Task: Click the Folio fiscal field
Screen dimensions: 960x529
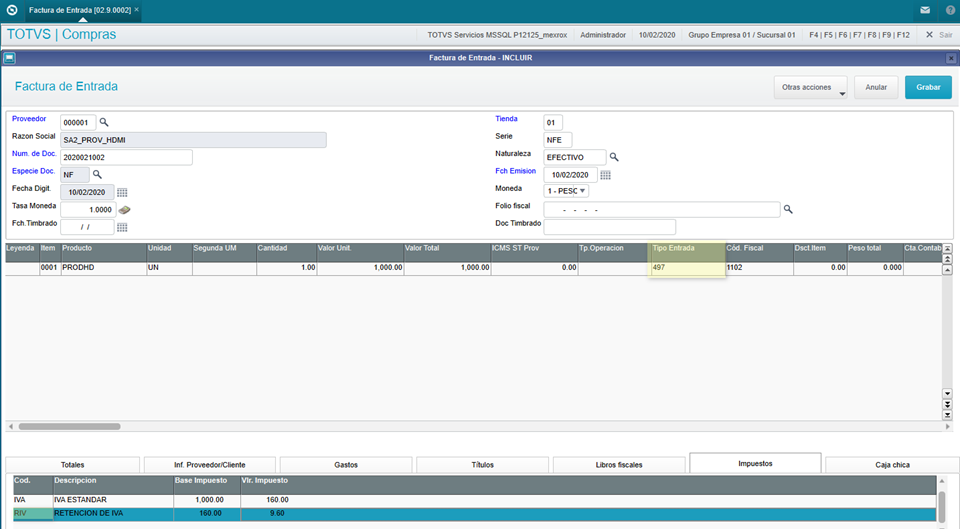Action: [662, 210]
